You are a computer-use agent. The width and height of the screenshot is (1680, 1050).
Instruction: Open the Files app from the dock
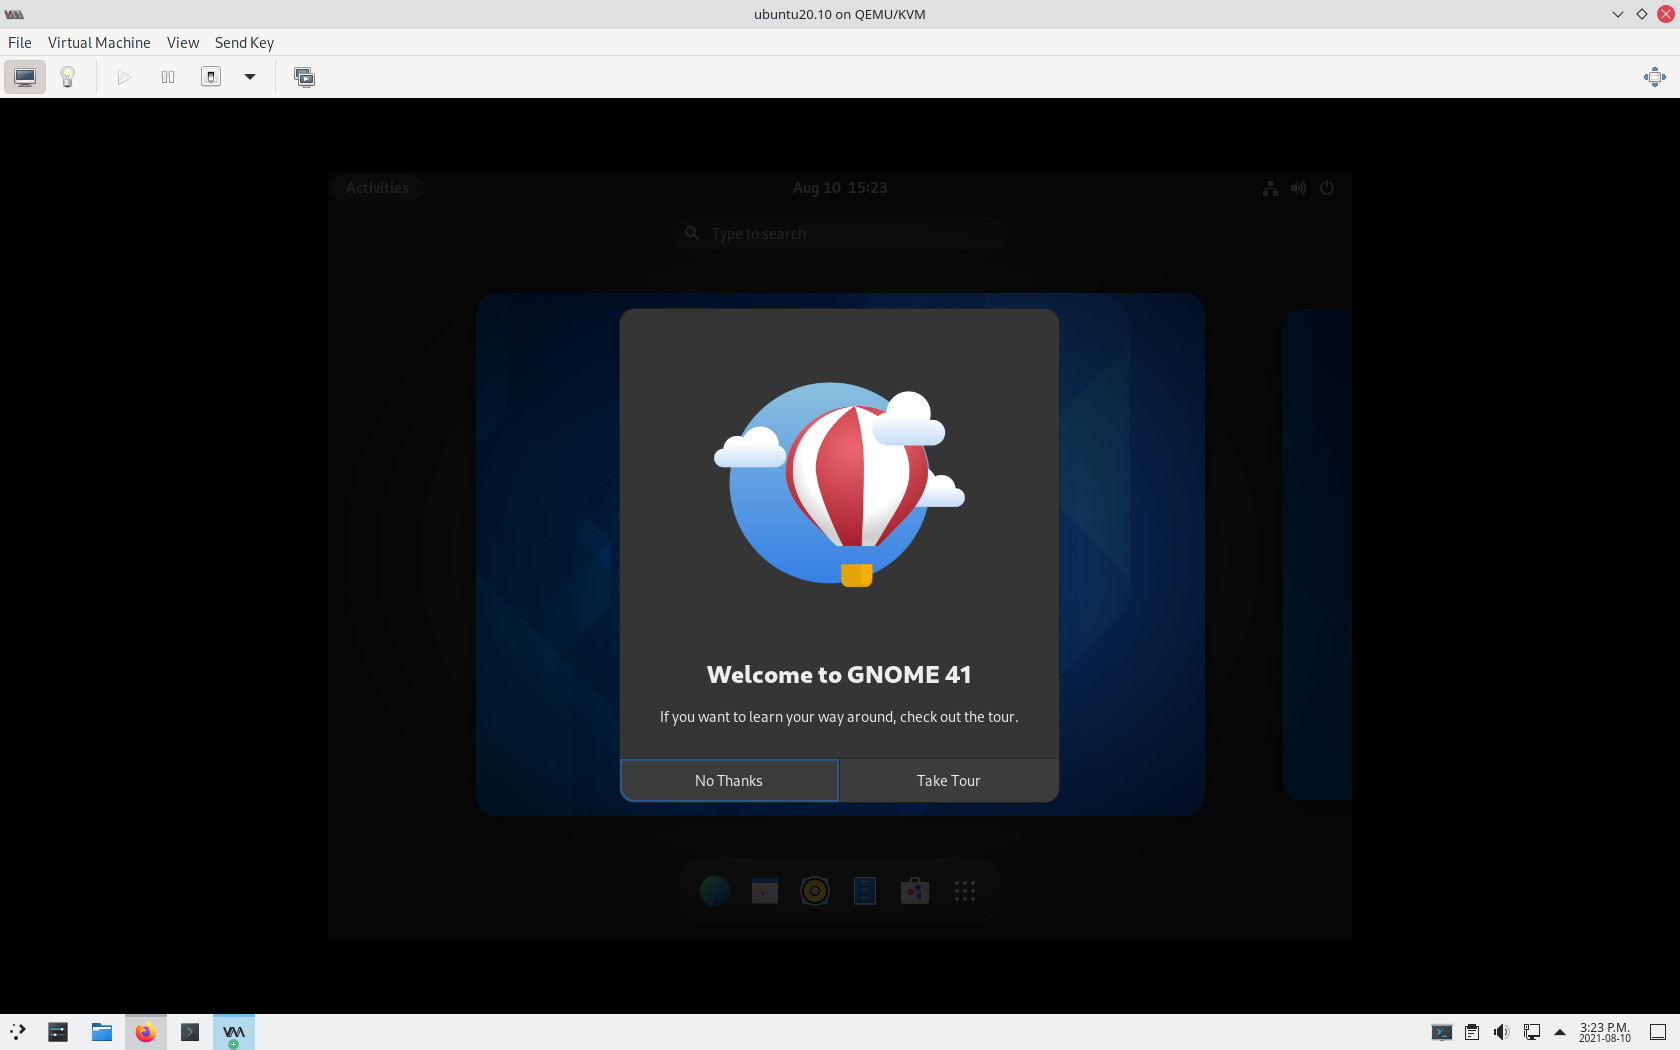(x=864, y=891)
